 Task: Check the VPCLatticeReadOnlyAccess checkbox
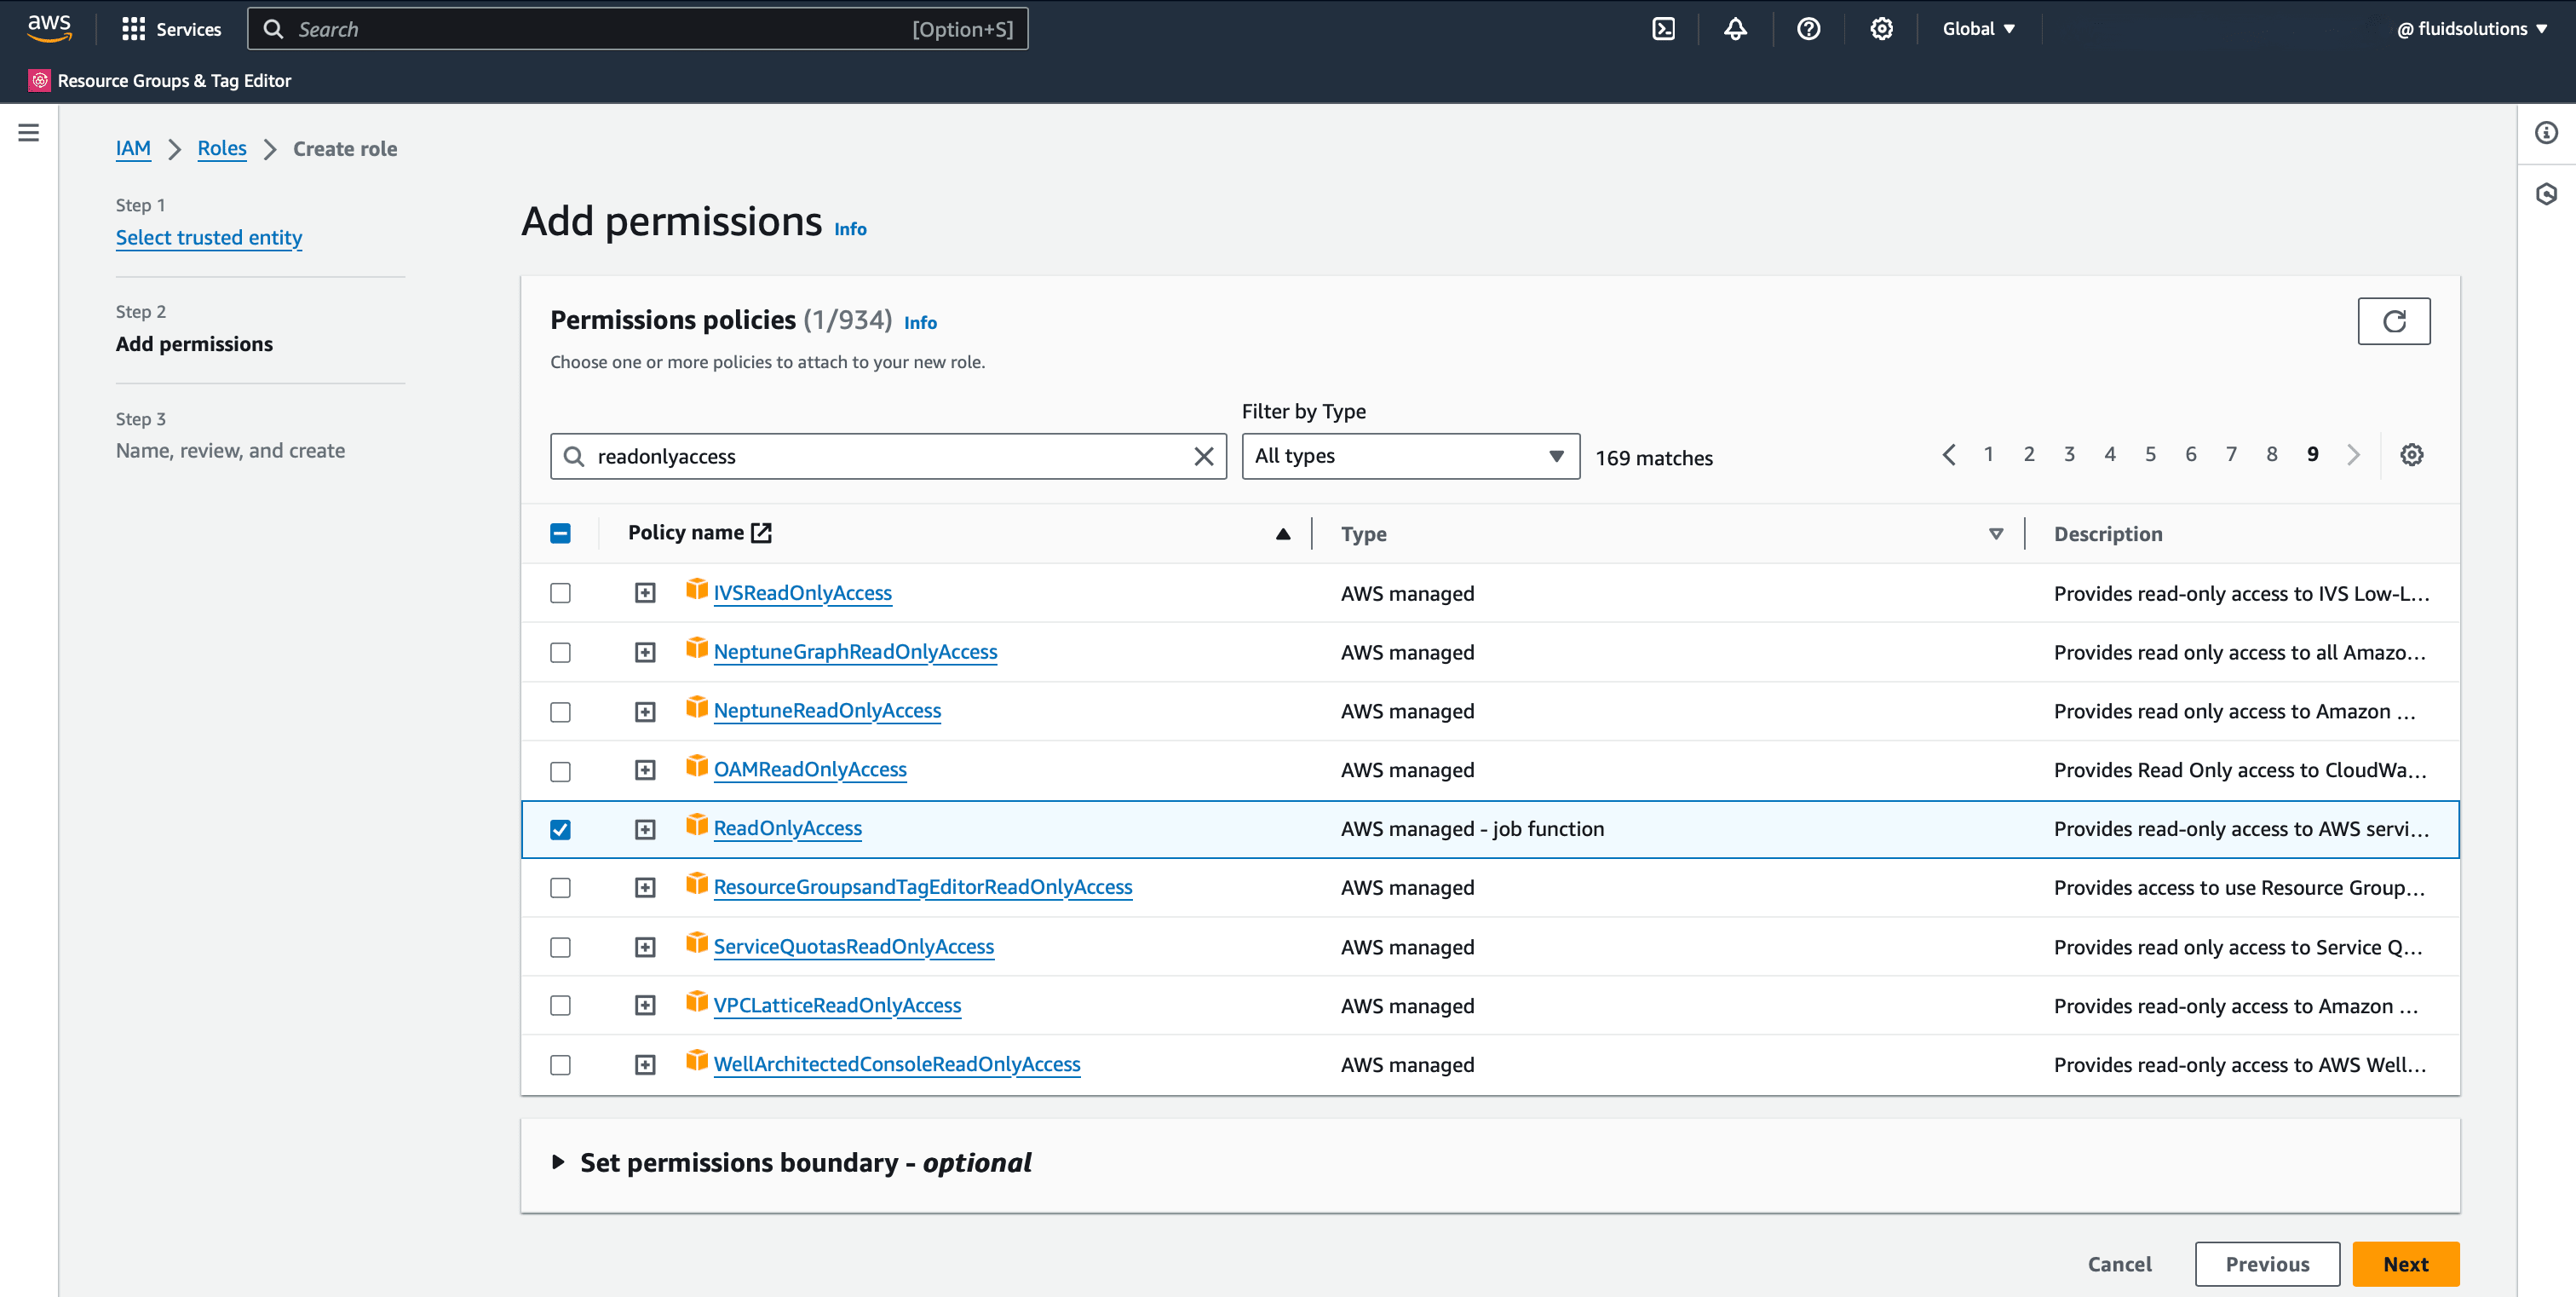coord(560,1005)
